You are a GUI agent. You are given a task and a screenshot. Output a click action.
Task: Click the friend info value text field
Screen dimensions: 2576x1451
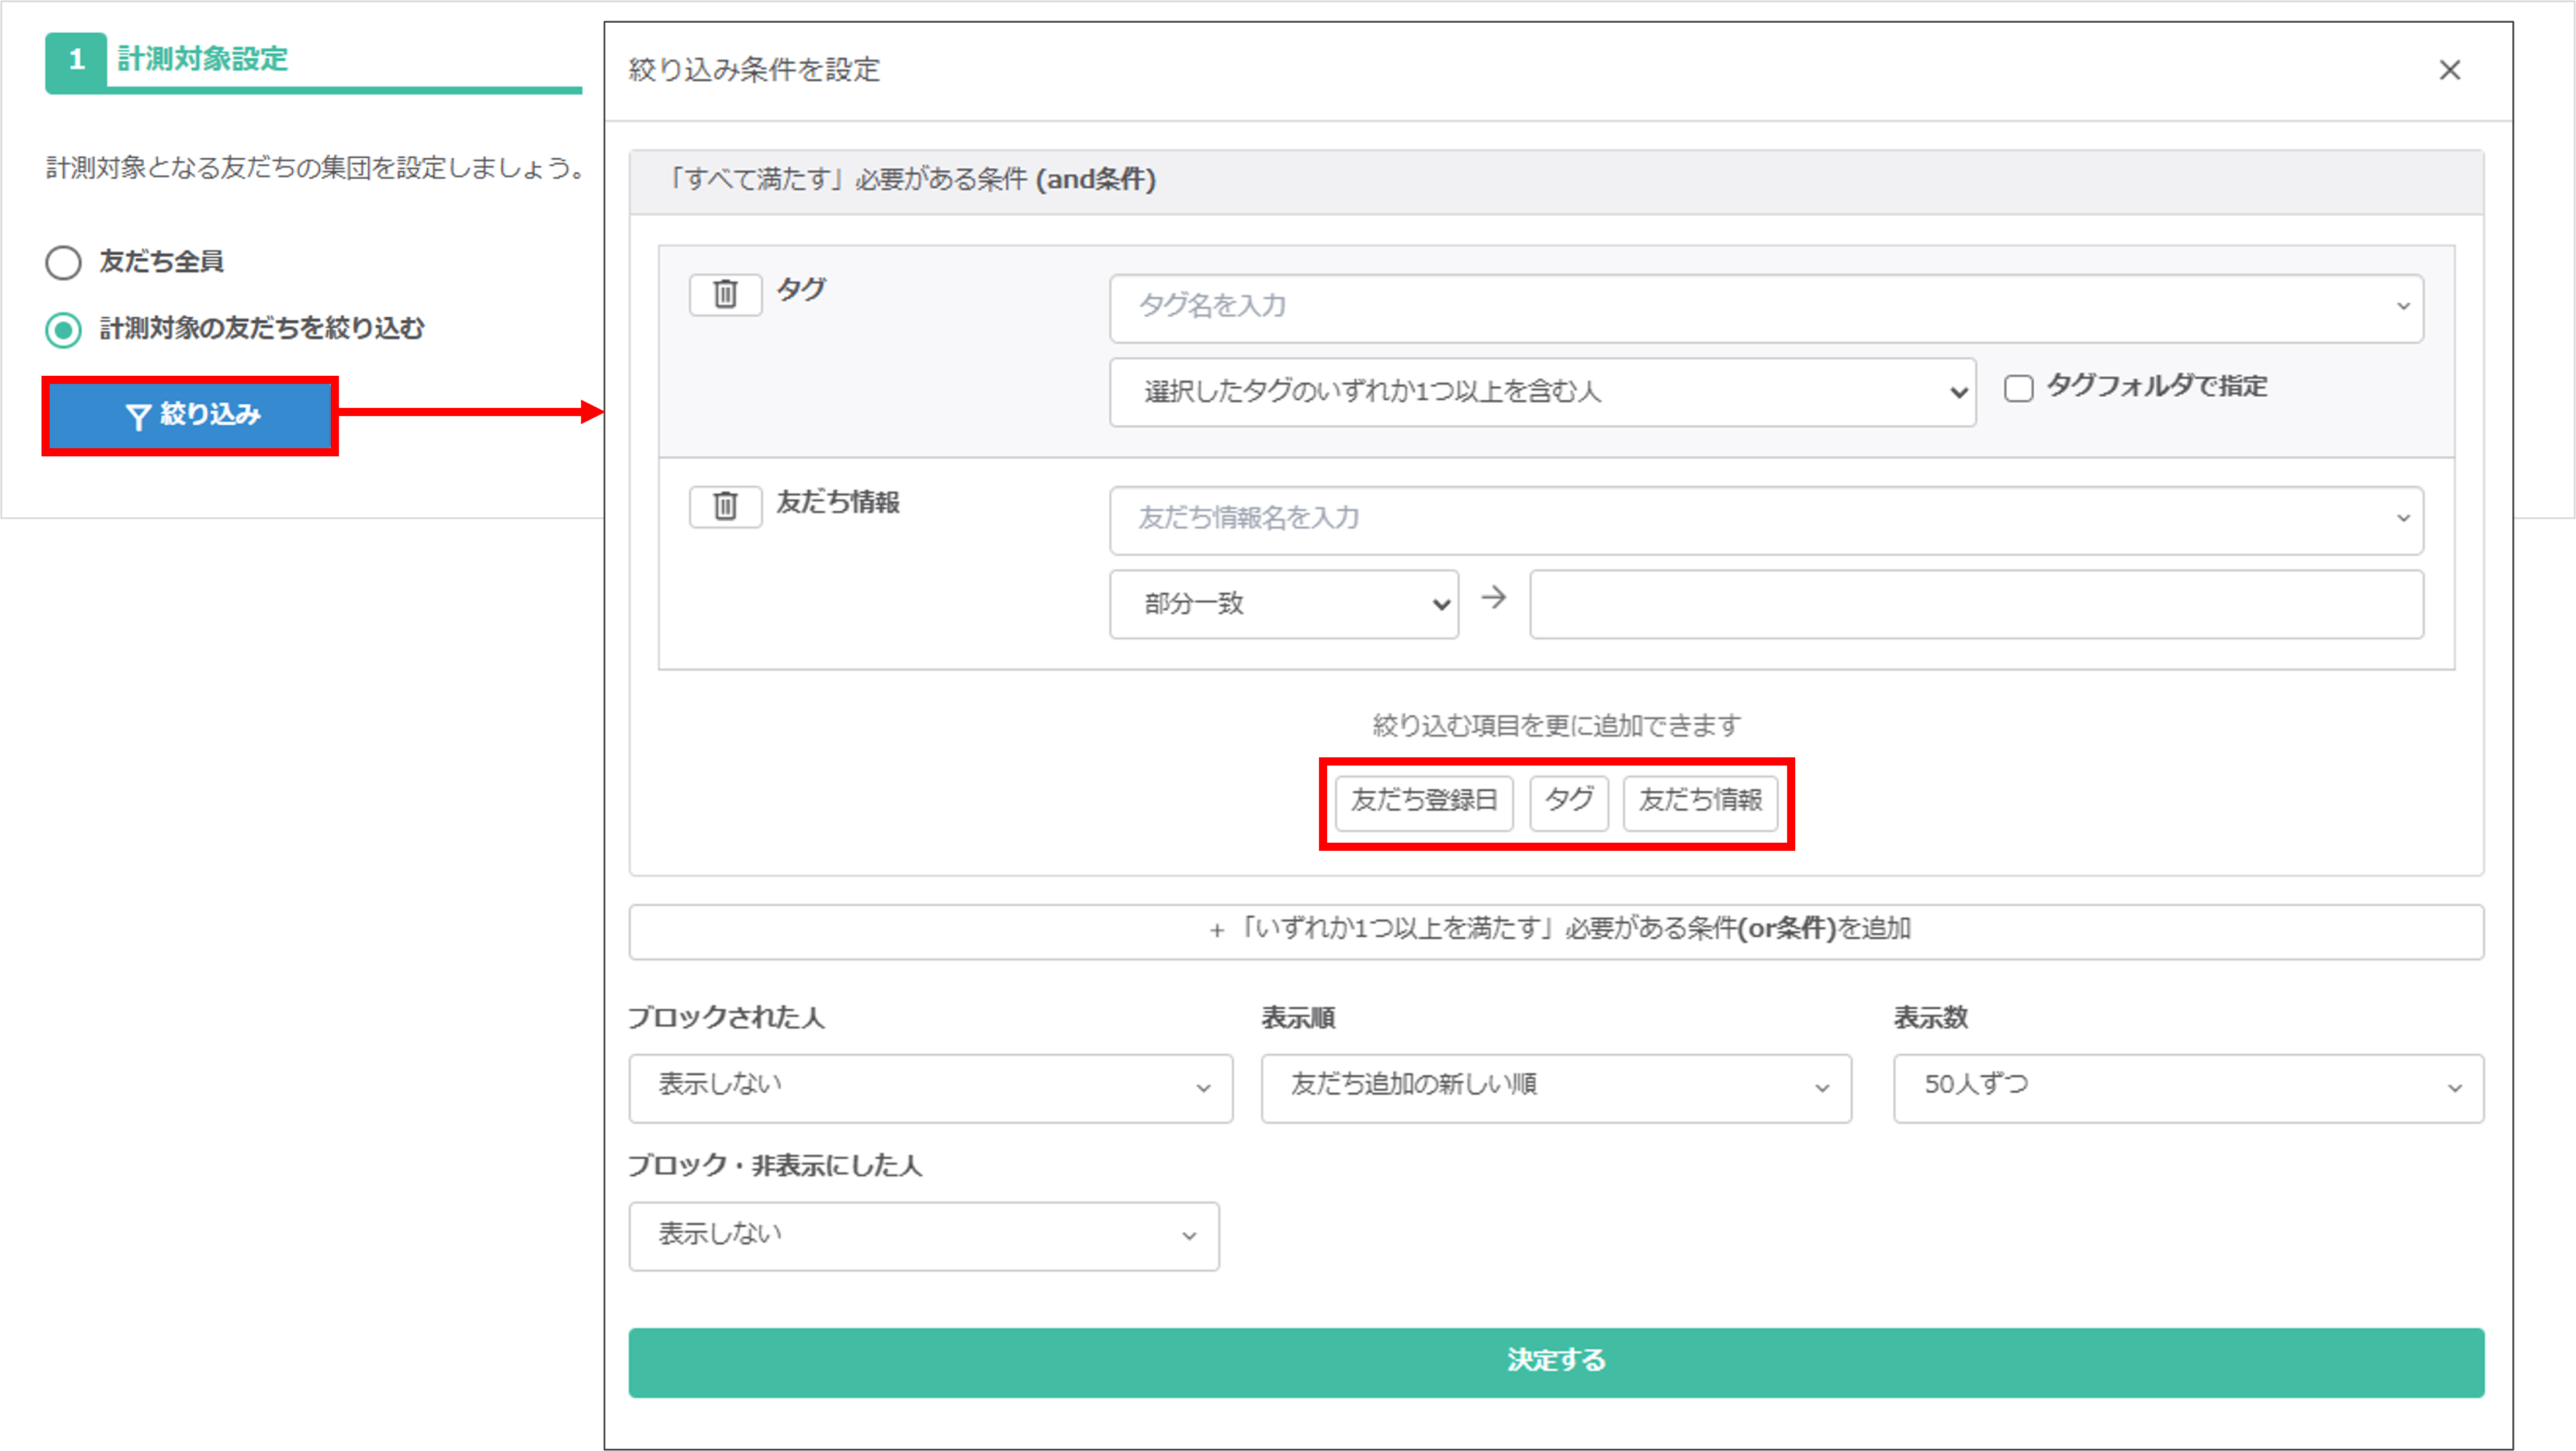point(1975,604)
